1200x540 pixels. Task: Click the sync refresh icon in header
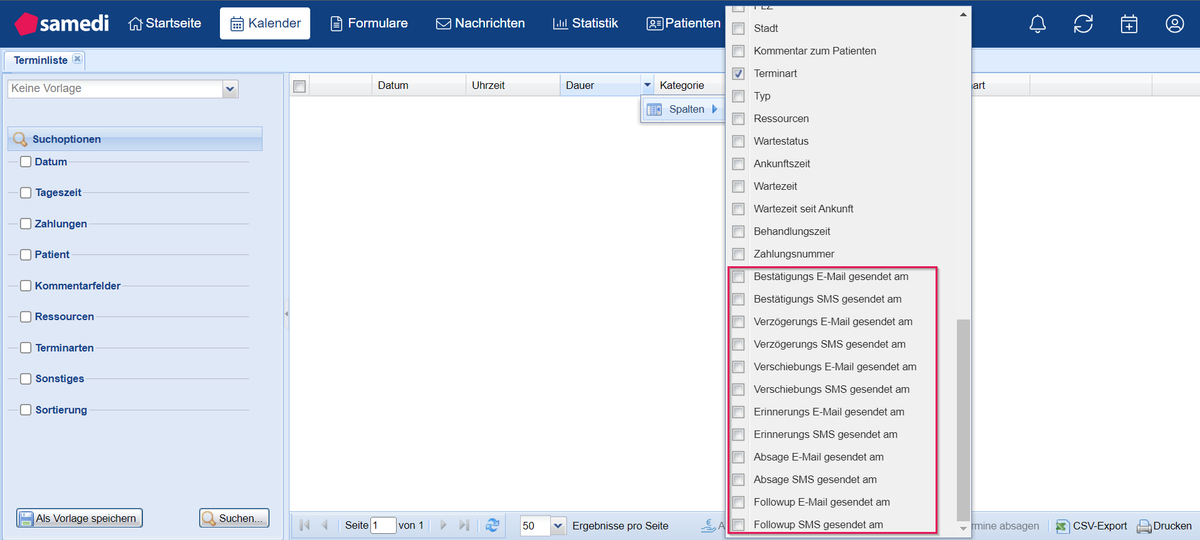click(1083, 24)
